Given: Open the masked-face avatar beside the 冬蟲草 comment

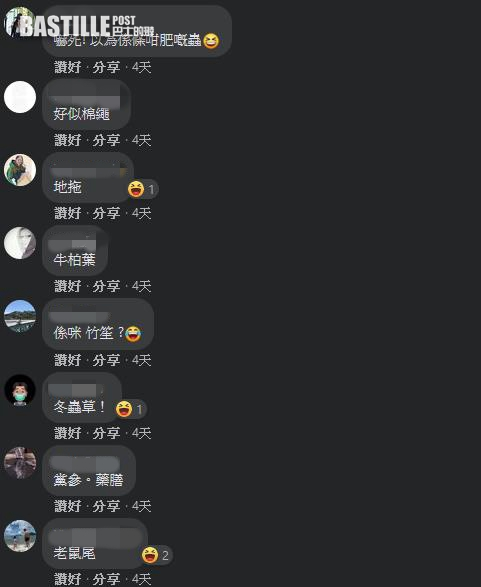Looking at the screenshot, I should (x=20, y=390).
